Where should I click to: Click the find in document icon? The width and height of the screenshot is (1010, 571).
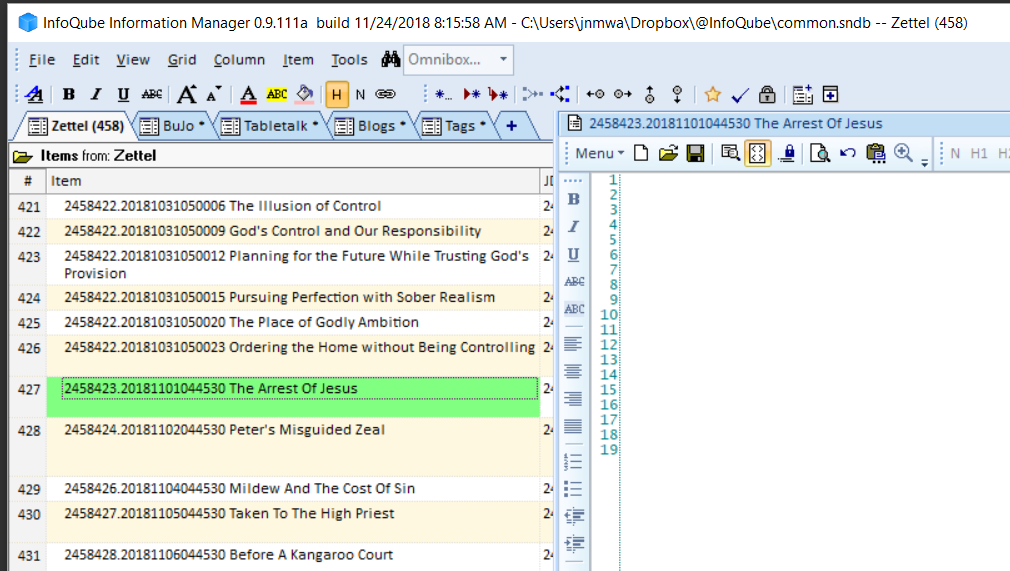click(730, 153)
